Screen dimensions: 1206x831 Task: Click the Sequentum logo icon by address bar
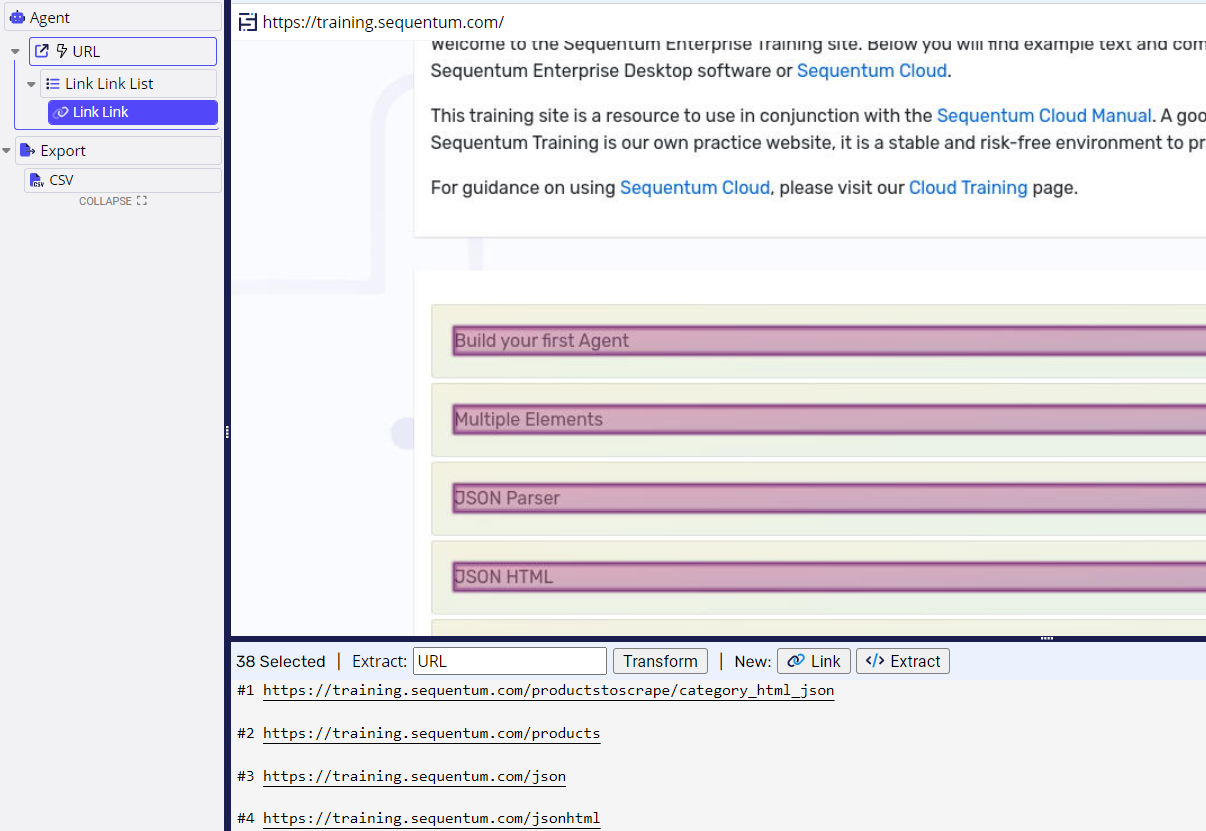point(247,22)
